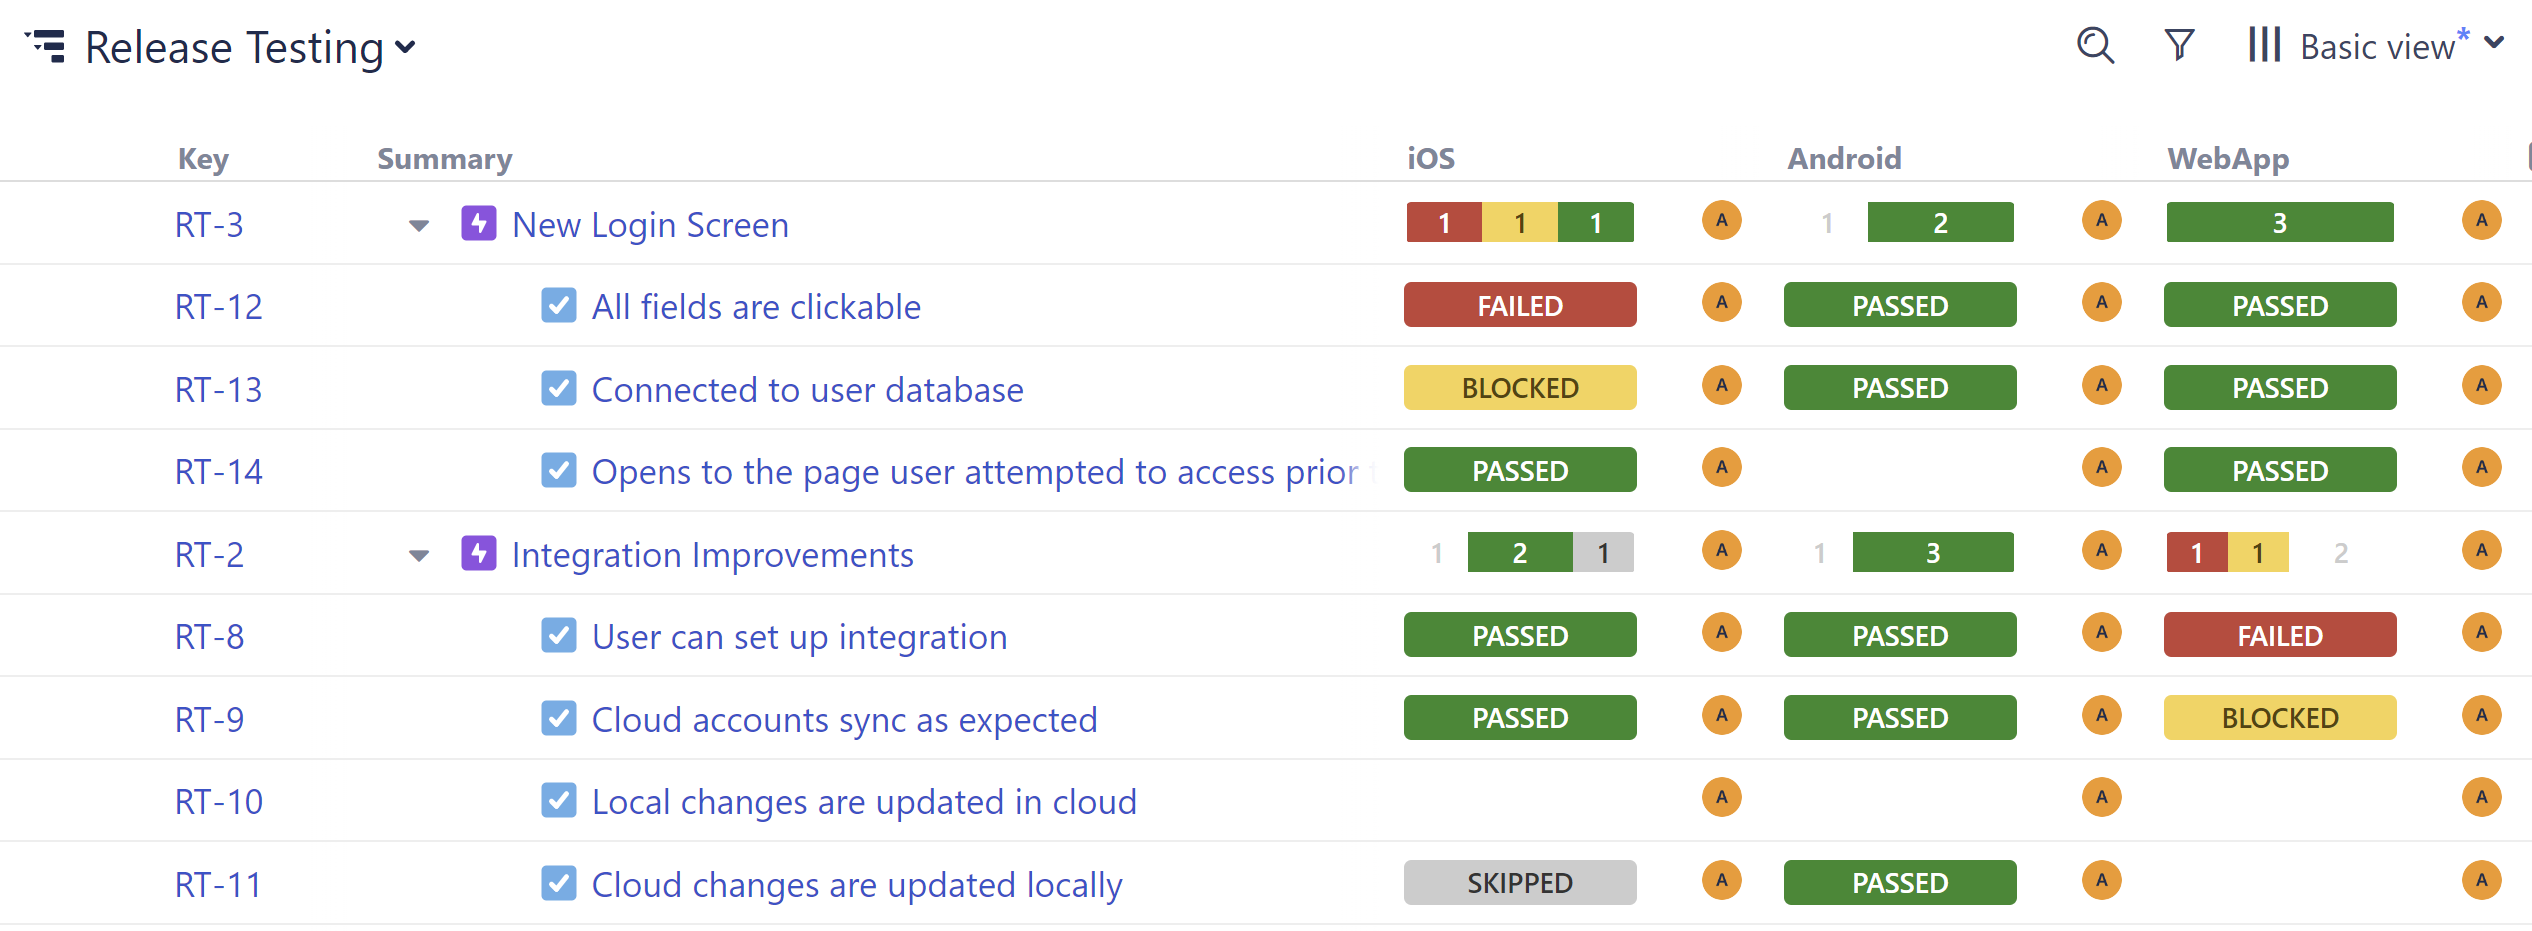Open issue RT-13 via its key link

(x=218, y=388)
